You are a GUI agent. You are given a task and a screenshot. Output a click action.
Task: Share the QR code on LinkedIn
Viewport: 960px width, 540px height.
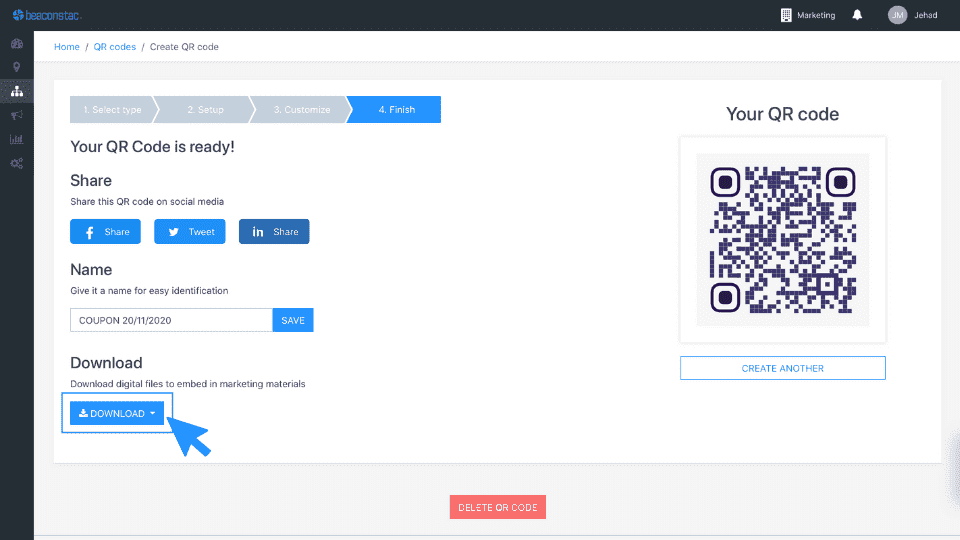point(274,231)
